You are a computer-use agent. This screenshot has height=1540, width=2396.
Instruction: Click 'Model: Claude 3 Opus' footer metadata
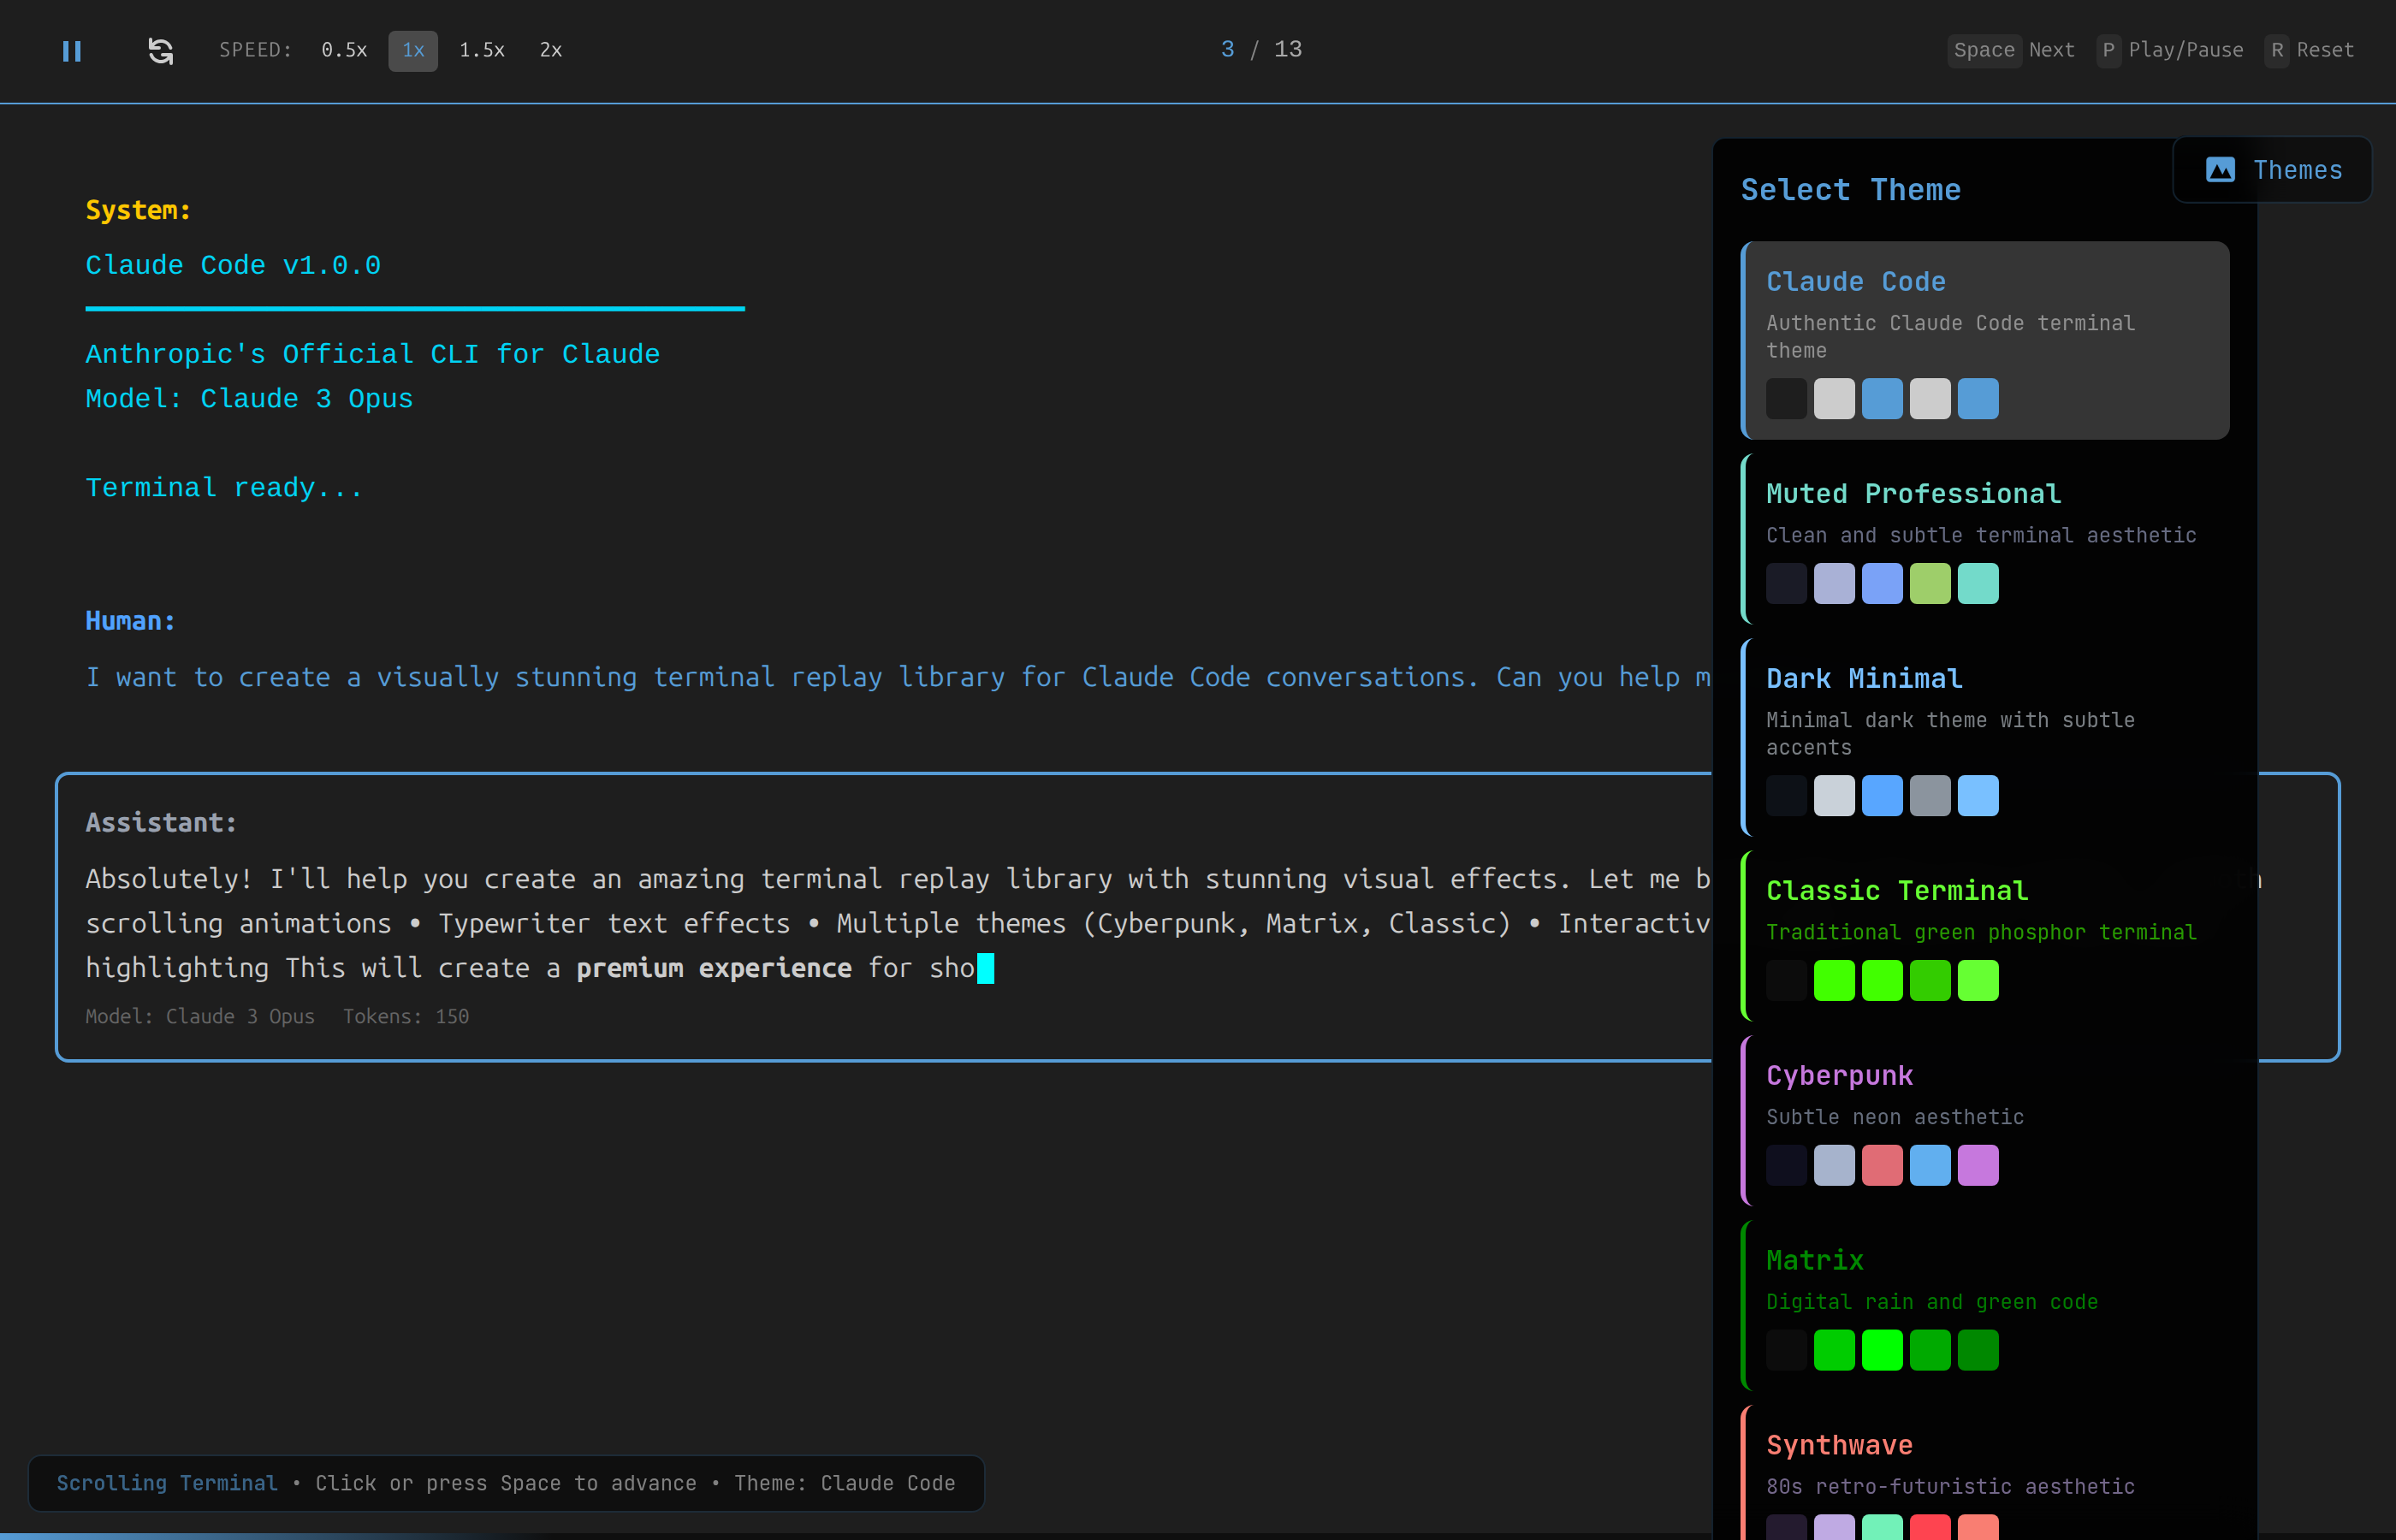(x=200, y=1017)
